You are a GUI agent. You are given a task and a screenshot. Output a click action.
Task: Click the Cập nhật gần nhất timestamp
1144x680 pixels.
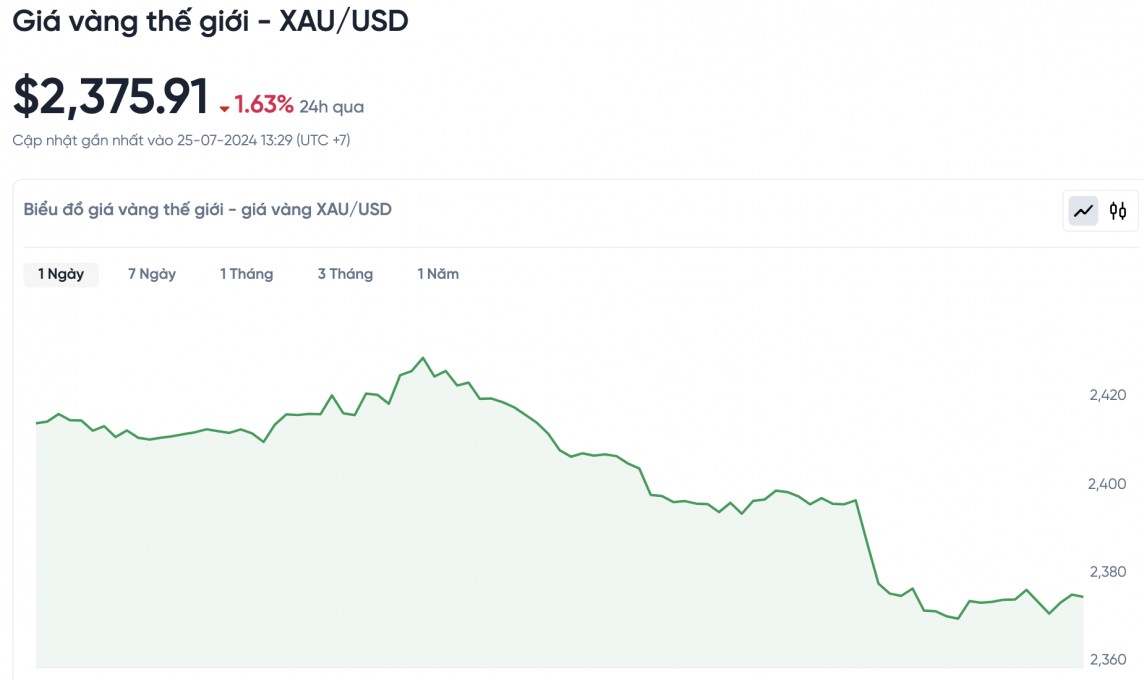tap(181, 140)
